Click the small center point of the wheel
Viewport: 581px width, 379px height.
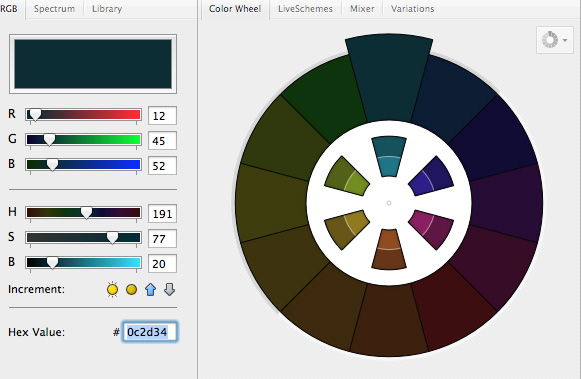pos(389,203)
